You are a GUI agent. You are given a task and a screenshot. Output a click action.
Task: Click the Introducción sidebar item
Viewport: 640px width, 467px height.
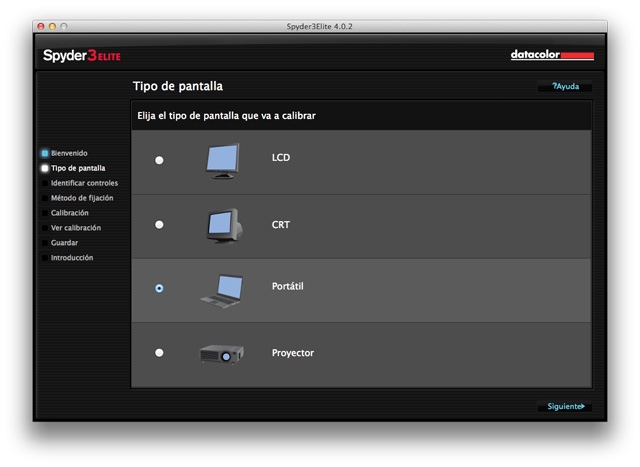click(x=72, y=258)
